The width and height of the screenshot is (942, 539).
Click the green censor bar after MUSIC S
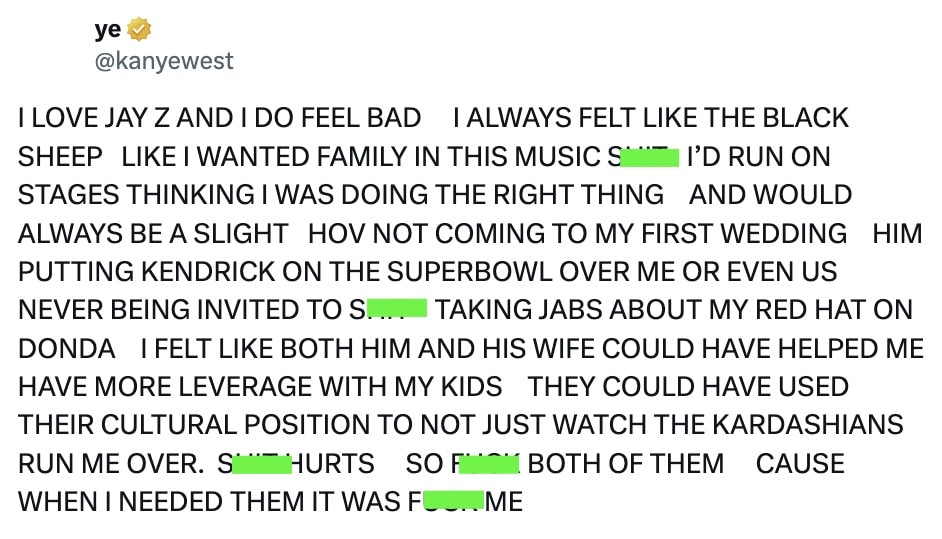650,157
